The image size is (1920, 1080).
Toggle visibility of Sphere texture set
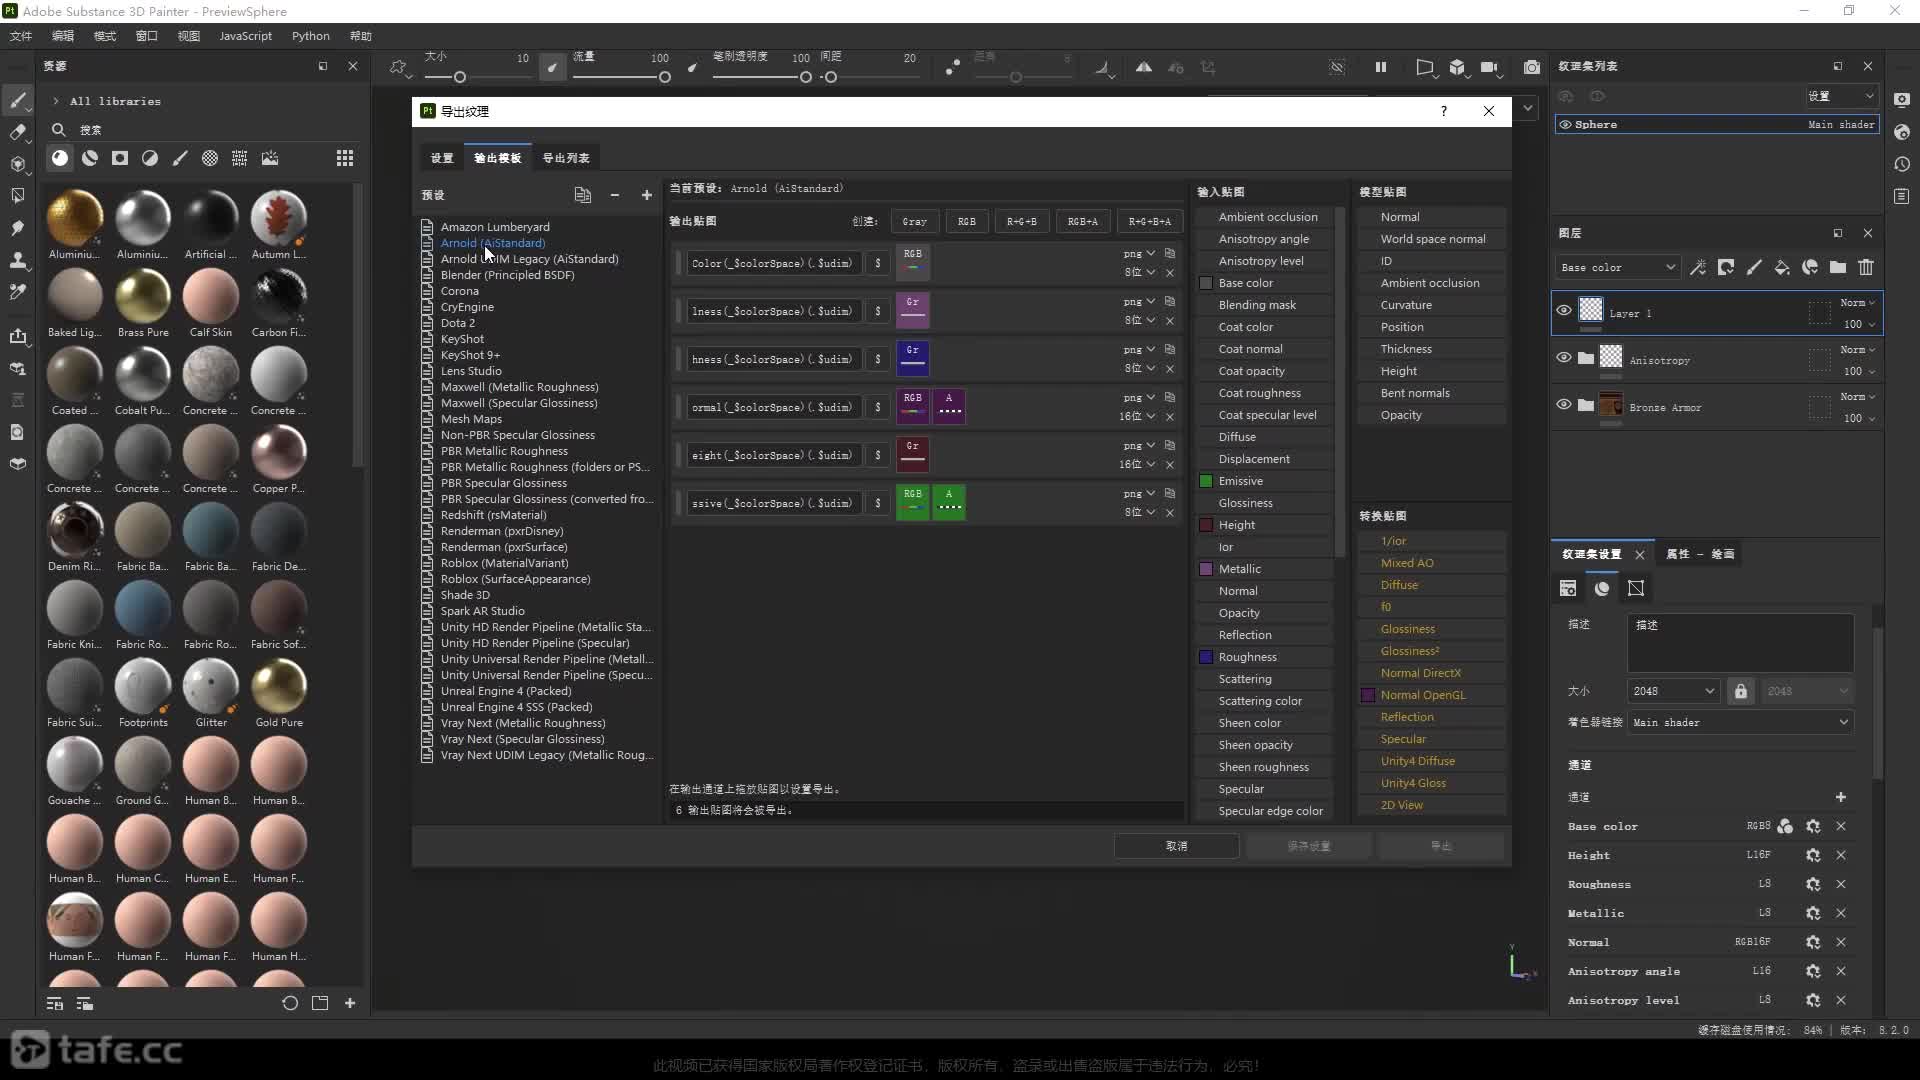point(1565,124)
